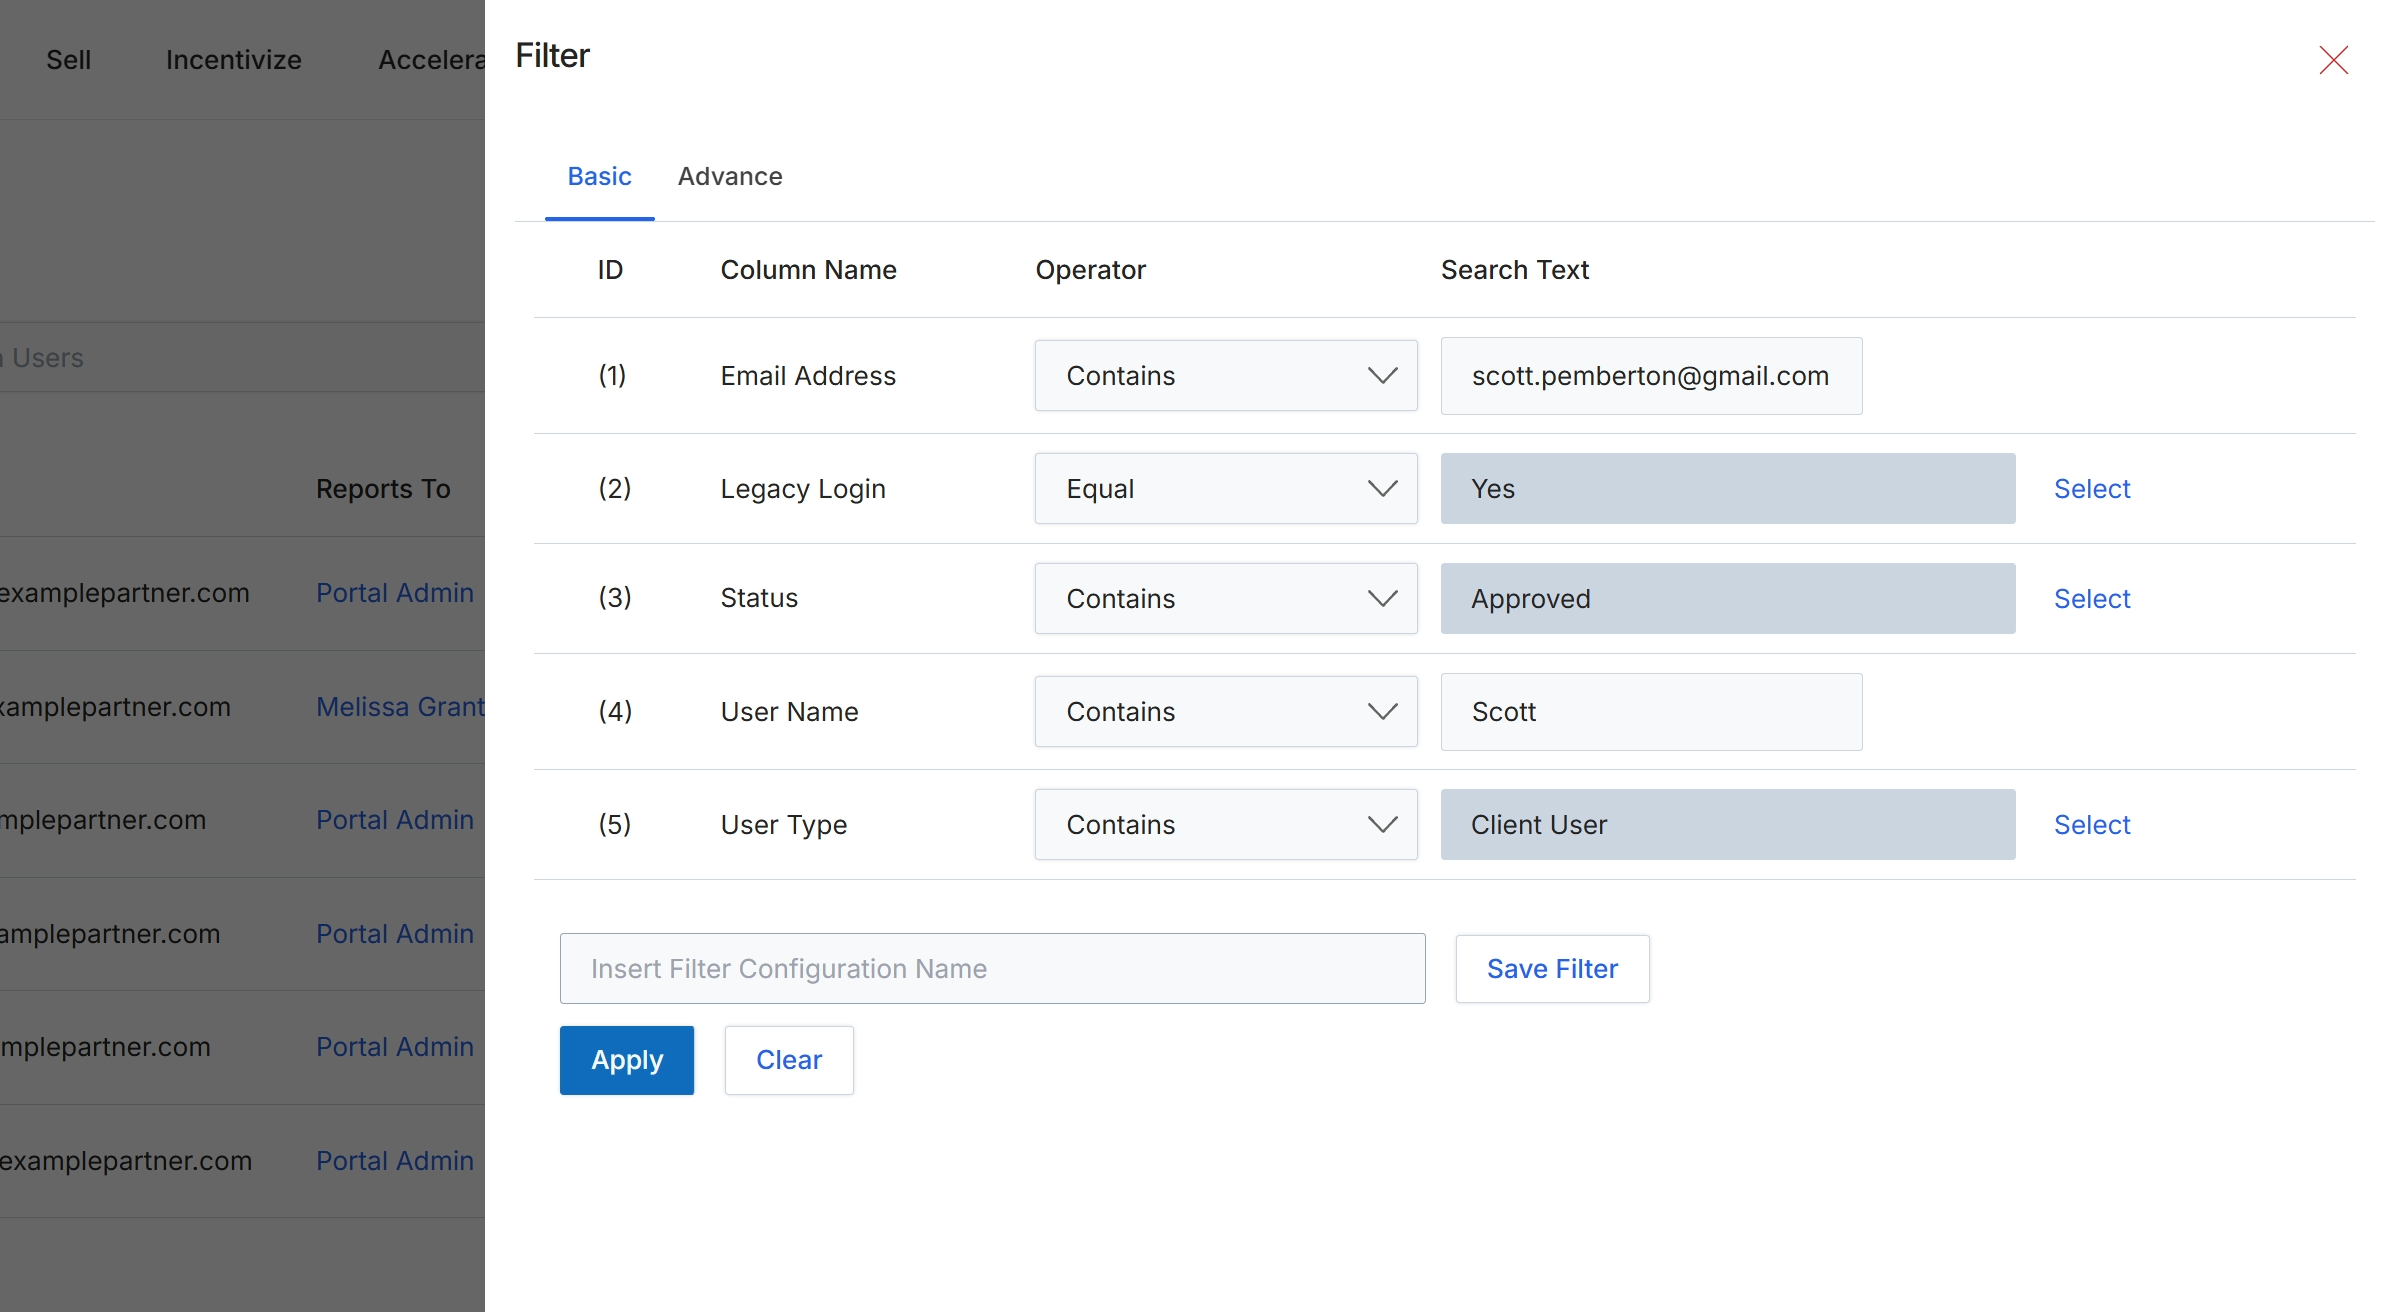Viewport: 2405px width, 1312px height.
Task: Switch to the Basic tab
Action: (x=599, y=176)
